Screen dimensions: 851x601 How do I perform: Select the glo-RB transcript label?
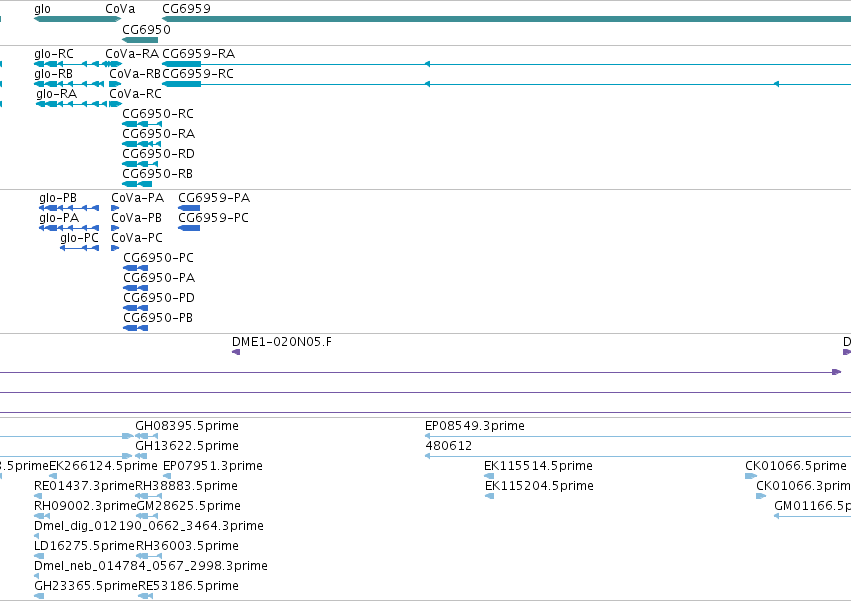pos(53,74)
